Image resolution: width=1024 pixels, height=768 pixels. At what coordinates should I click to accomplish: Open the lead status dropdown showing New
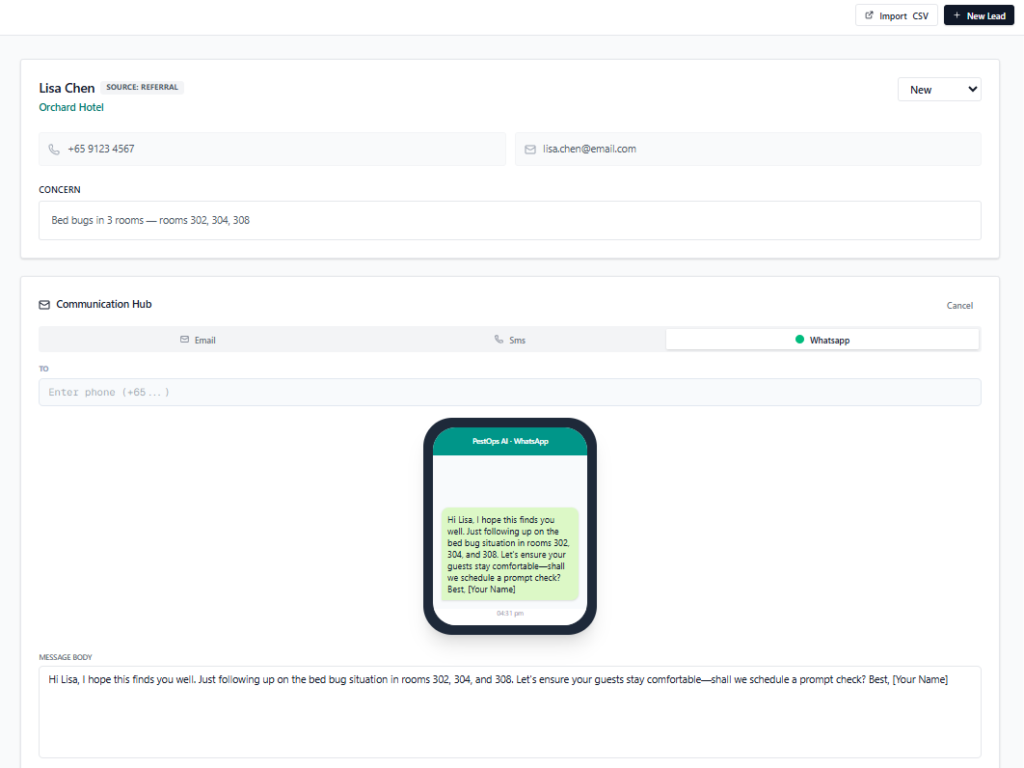point(939,90)
